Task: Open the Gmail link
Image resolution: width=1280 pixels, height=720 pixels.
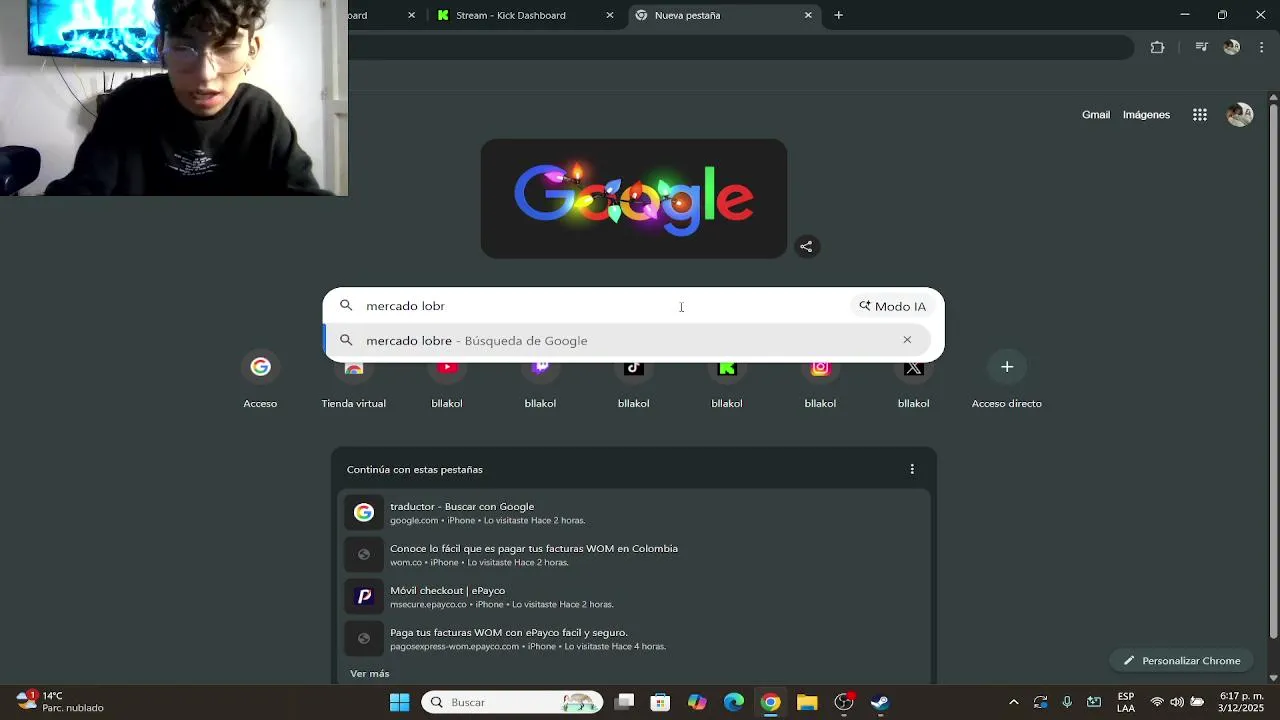Action: [1096, 115]
